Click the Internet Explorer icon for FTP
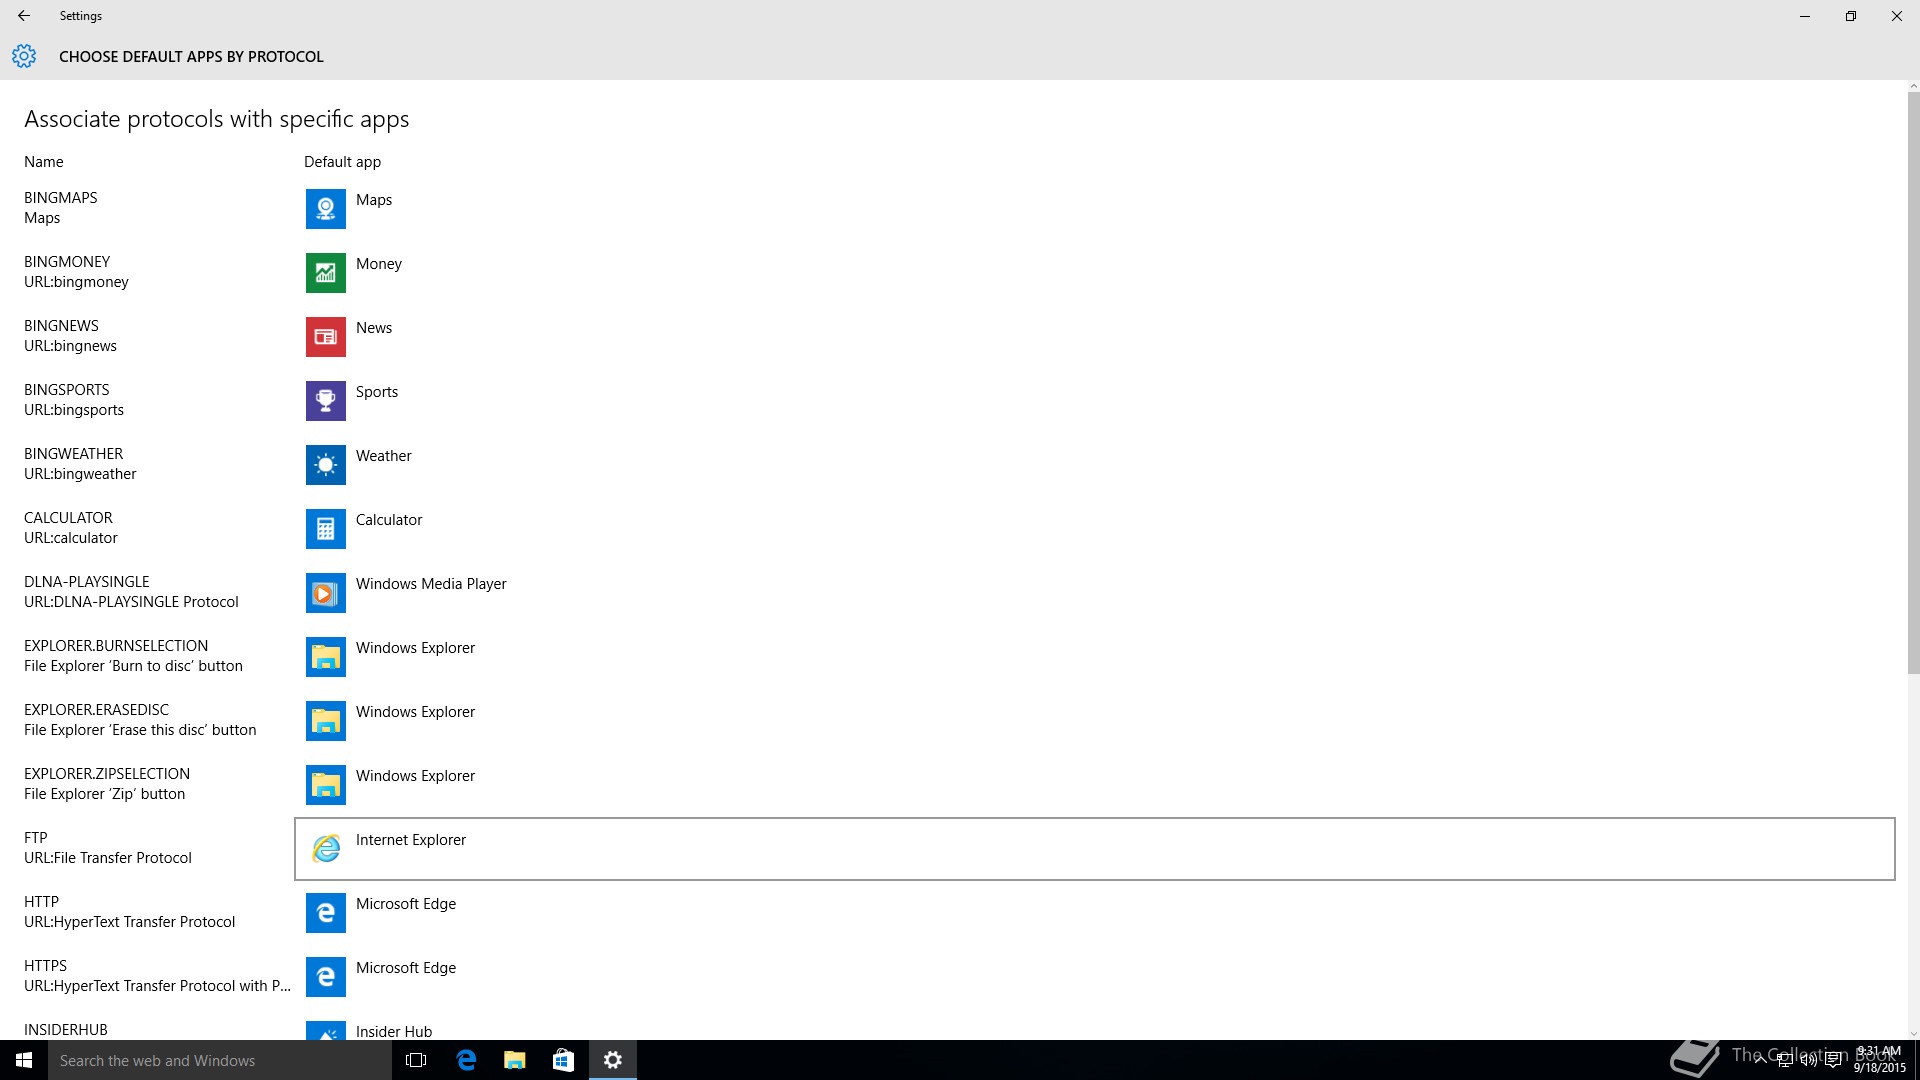This screenshot has width=1920, height=1080. coord(325,849)
